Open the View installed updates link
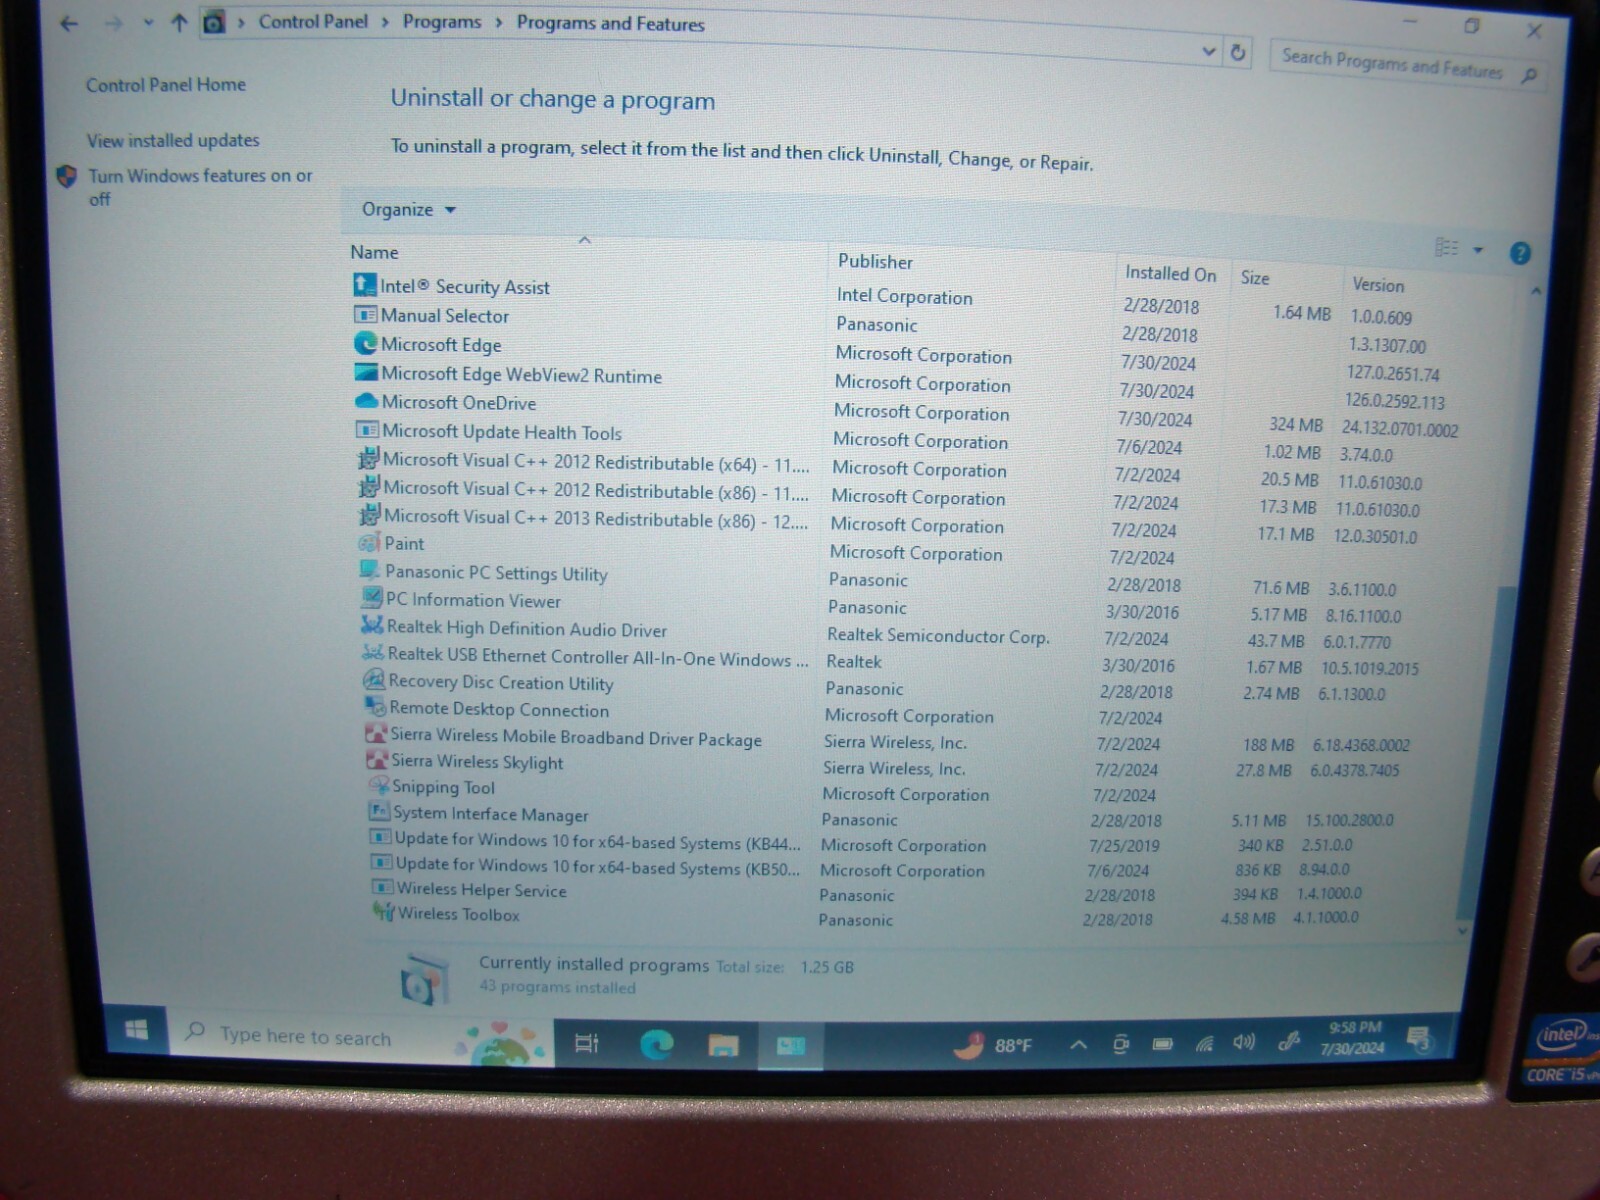Image resolution: width=1600 pixels, height=1200 pixels. coord(173,140)
